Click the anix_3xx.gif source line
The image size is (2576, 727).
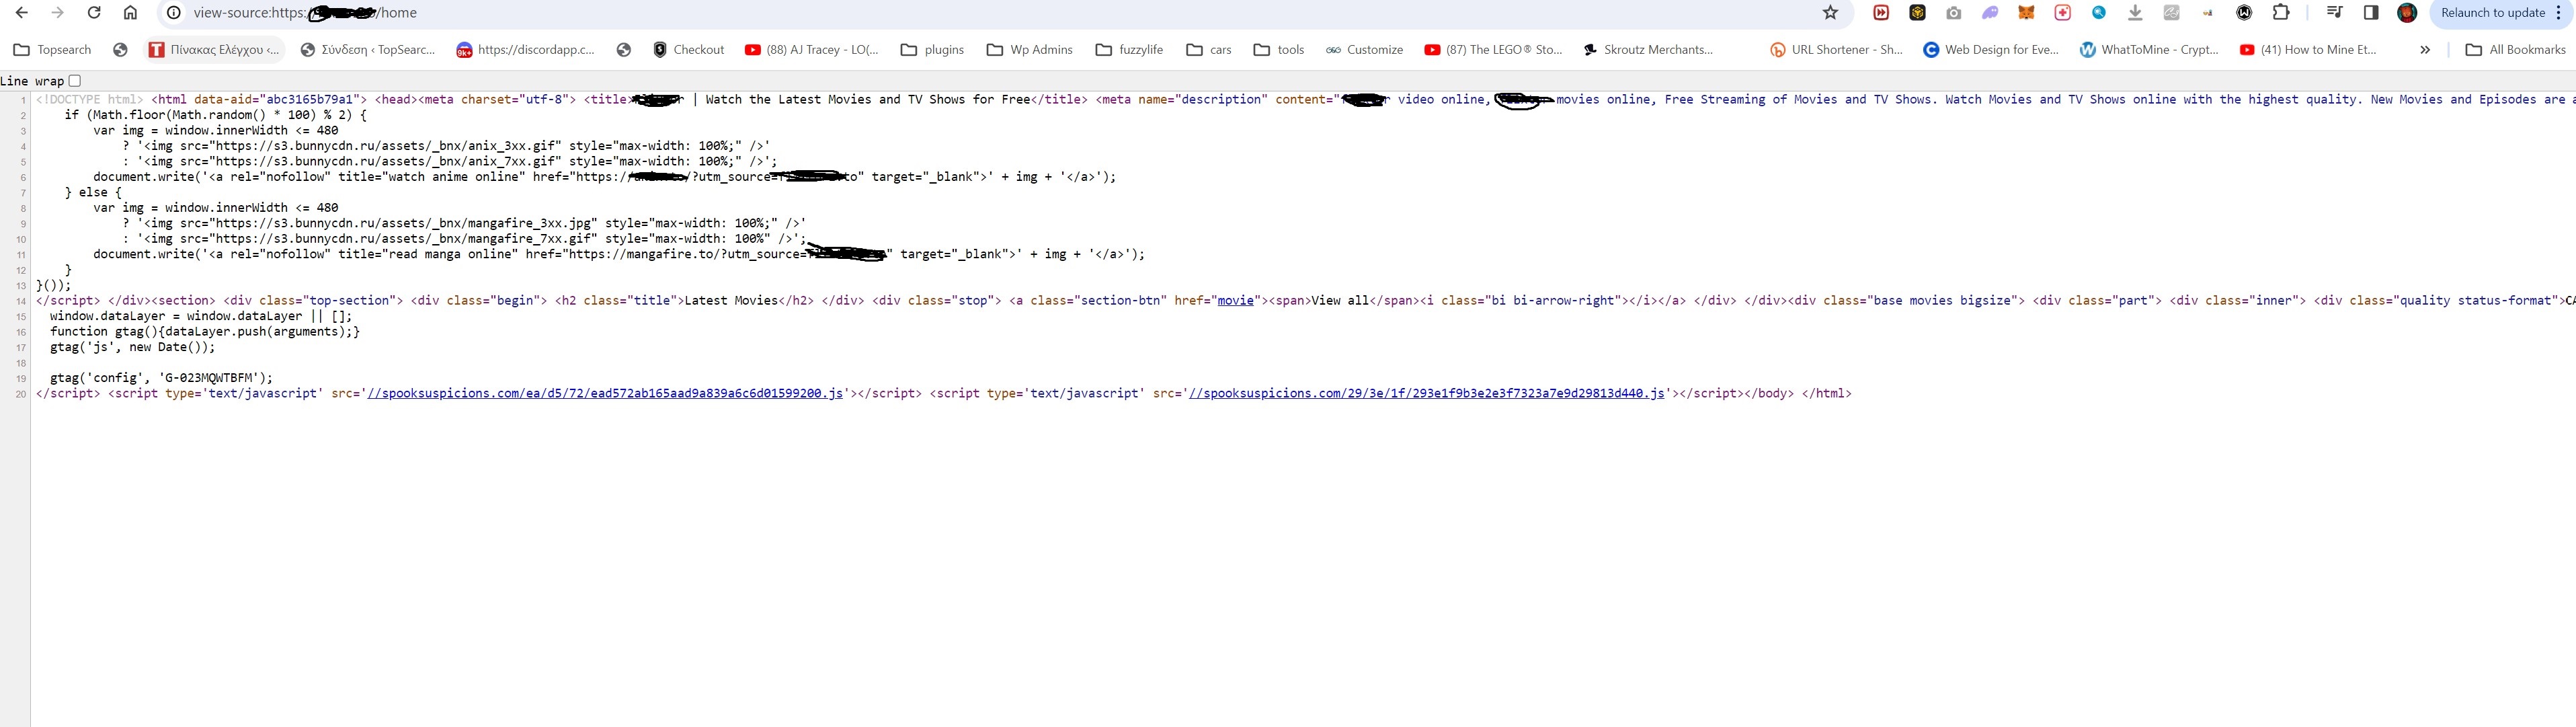446,146
